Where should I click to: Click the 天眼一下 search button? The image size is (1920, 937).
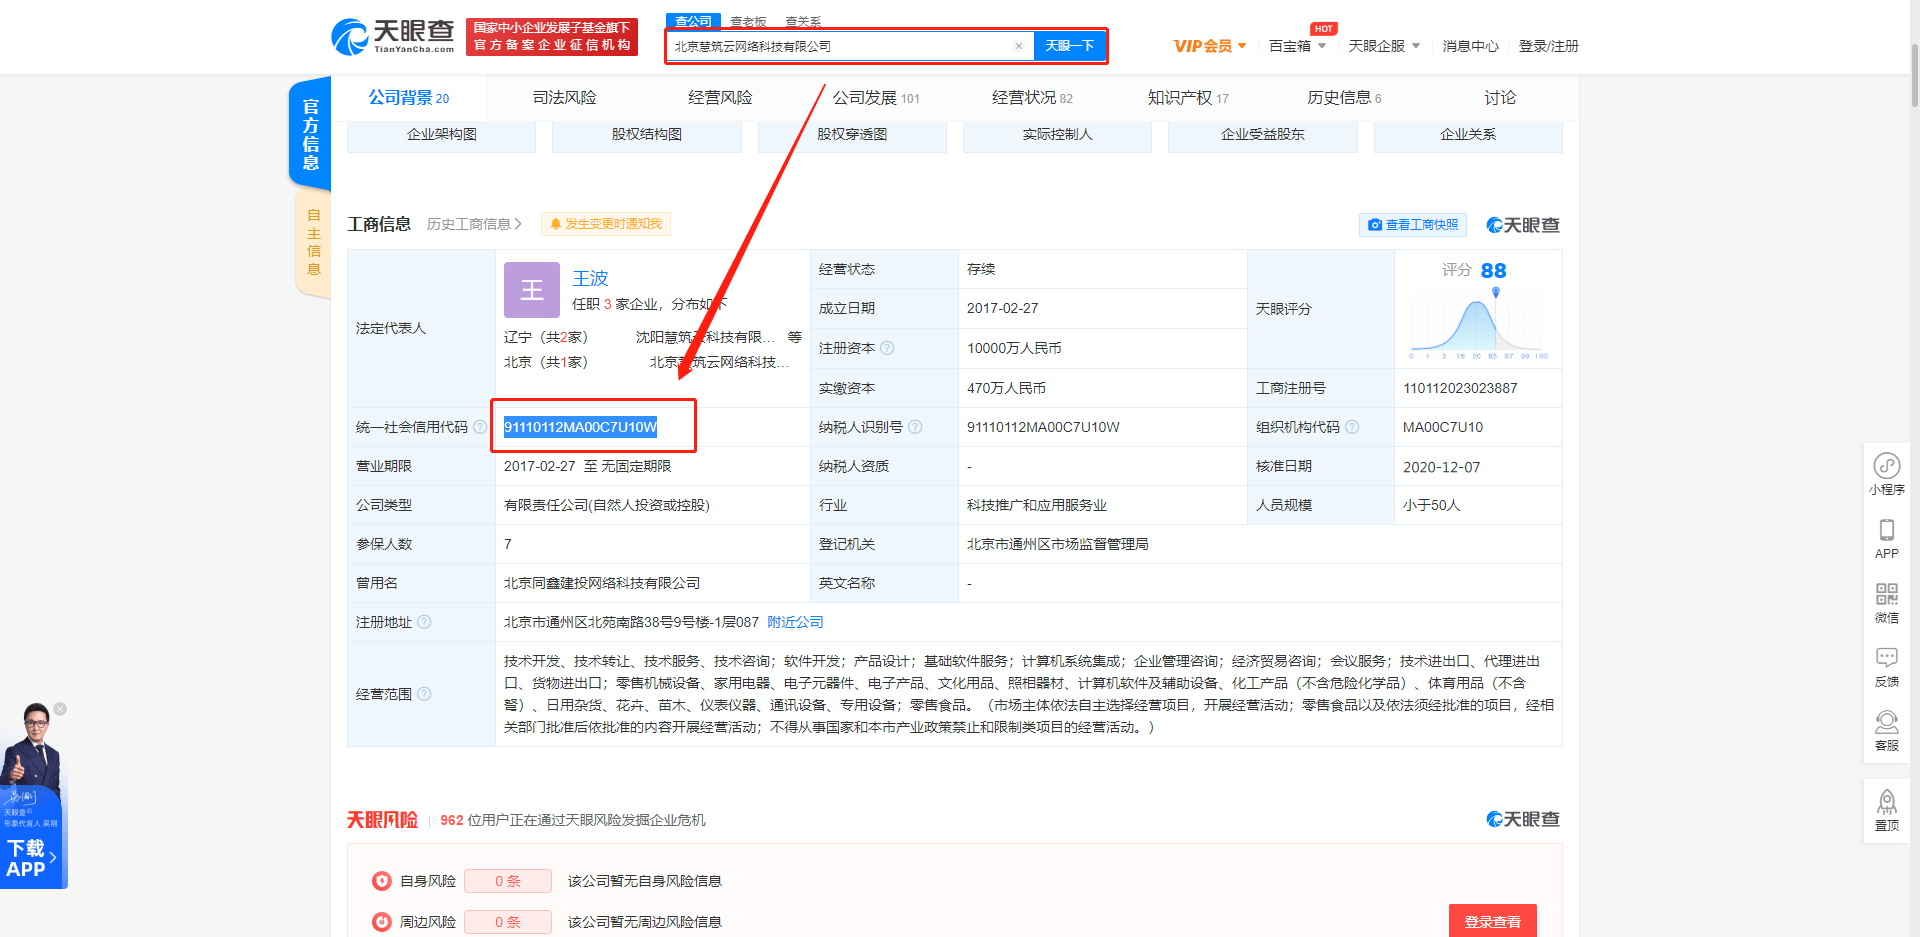1070,46
